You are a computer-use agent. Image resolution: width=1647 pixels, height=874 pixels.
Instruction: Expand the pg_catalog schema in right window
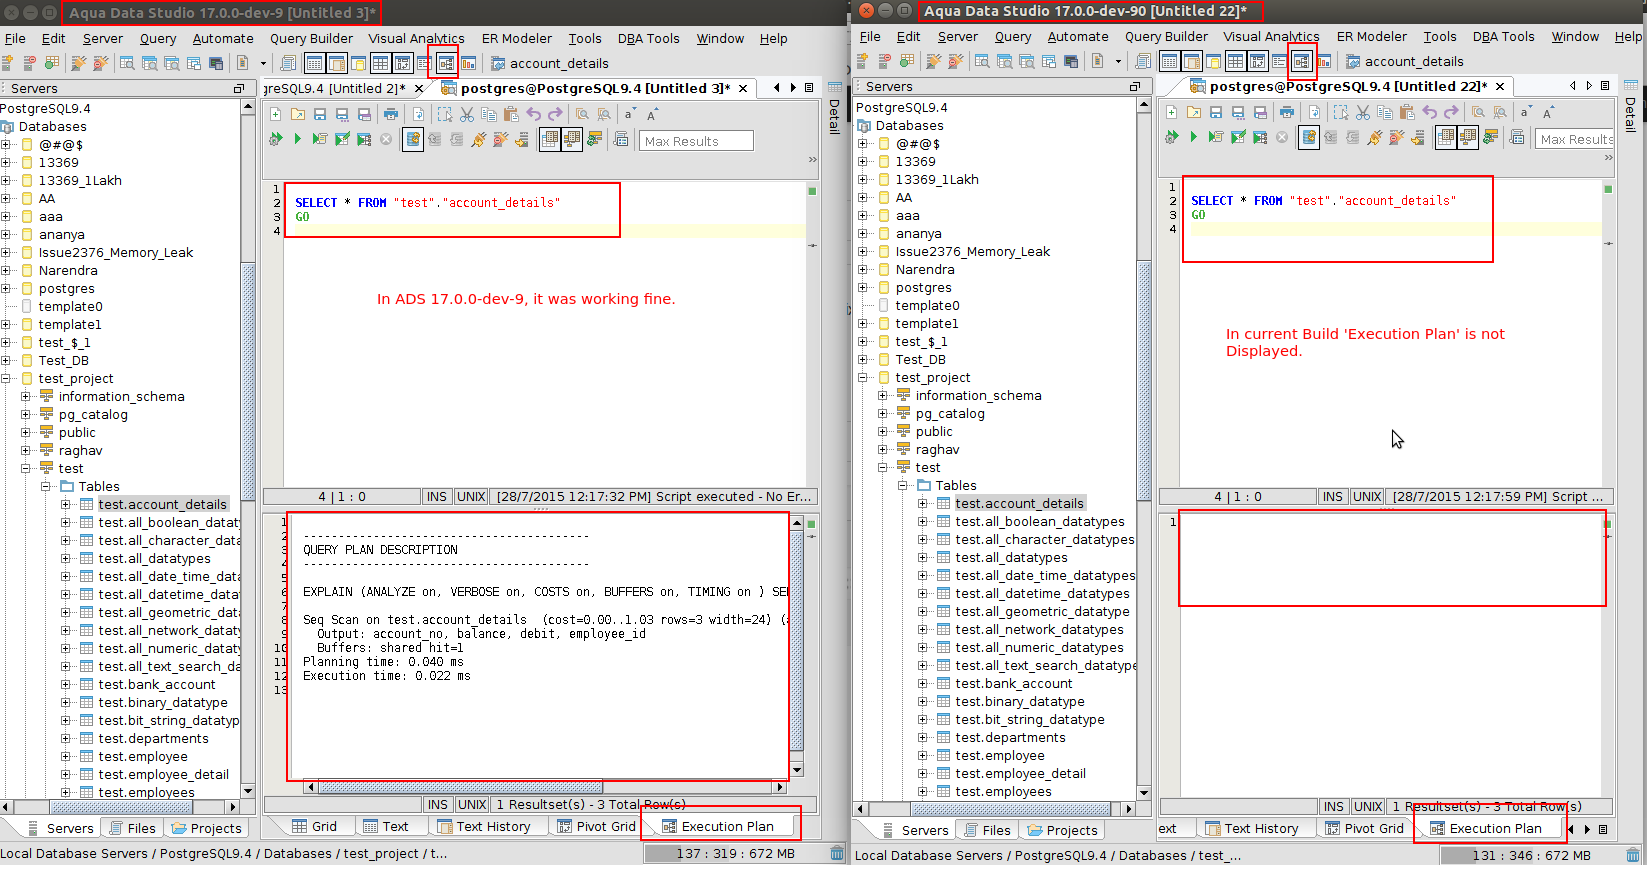tap(883, 414)
